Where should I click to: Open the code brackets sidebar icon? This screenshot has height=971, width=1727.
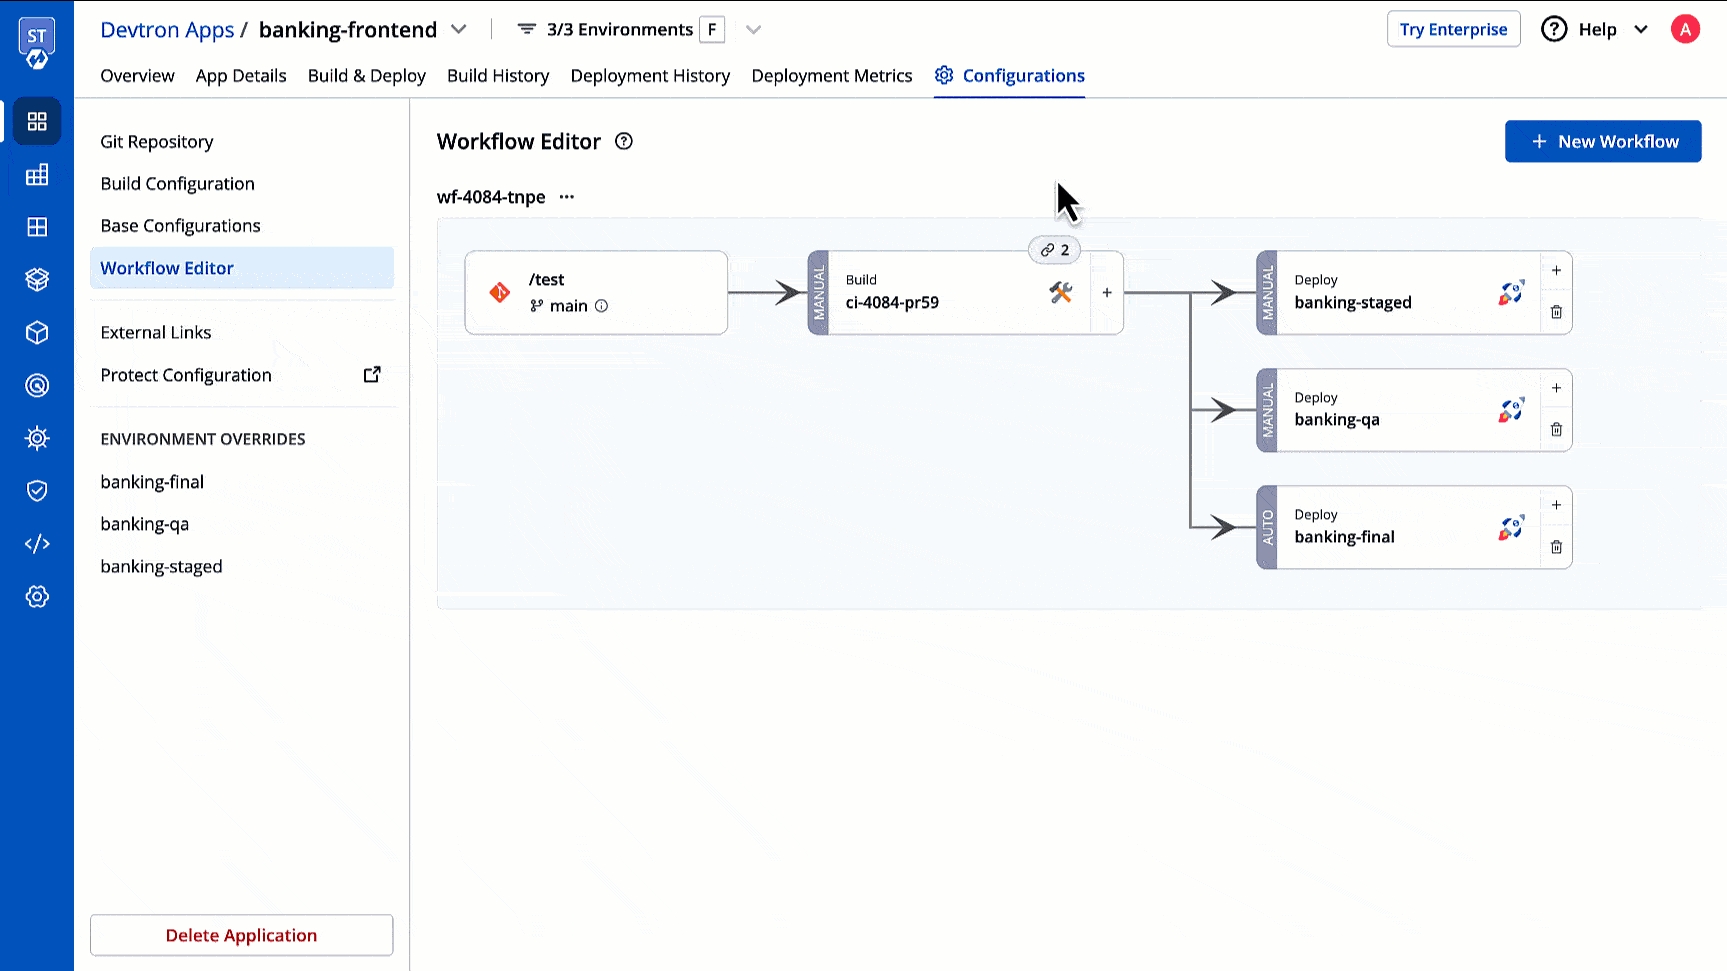(x=37, y=544)
